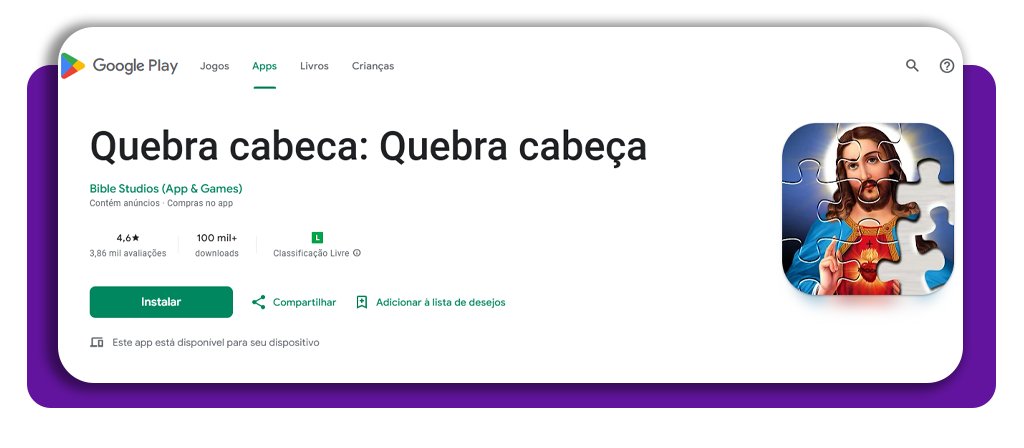Go to the Livros tab
The height and width of the screenshot is (448, 1024).
click(x=314, y=66)
